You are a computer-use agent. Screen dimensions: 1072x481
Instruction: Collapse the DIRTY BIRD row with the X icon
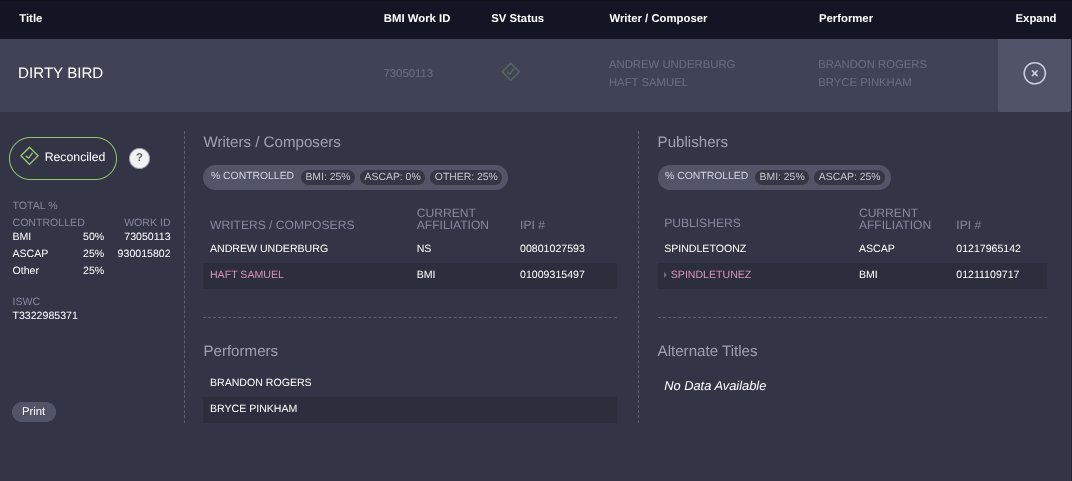coord(1034,73)
